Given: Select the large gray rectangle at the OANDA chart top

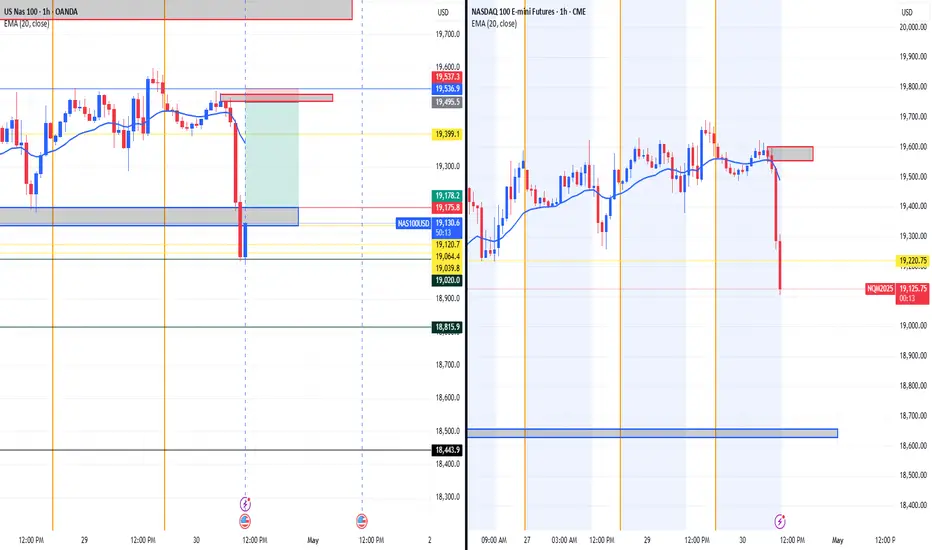Looking at the screenshot, I should point(176,10).
